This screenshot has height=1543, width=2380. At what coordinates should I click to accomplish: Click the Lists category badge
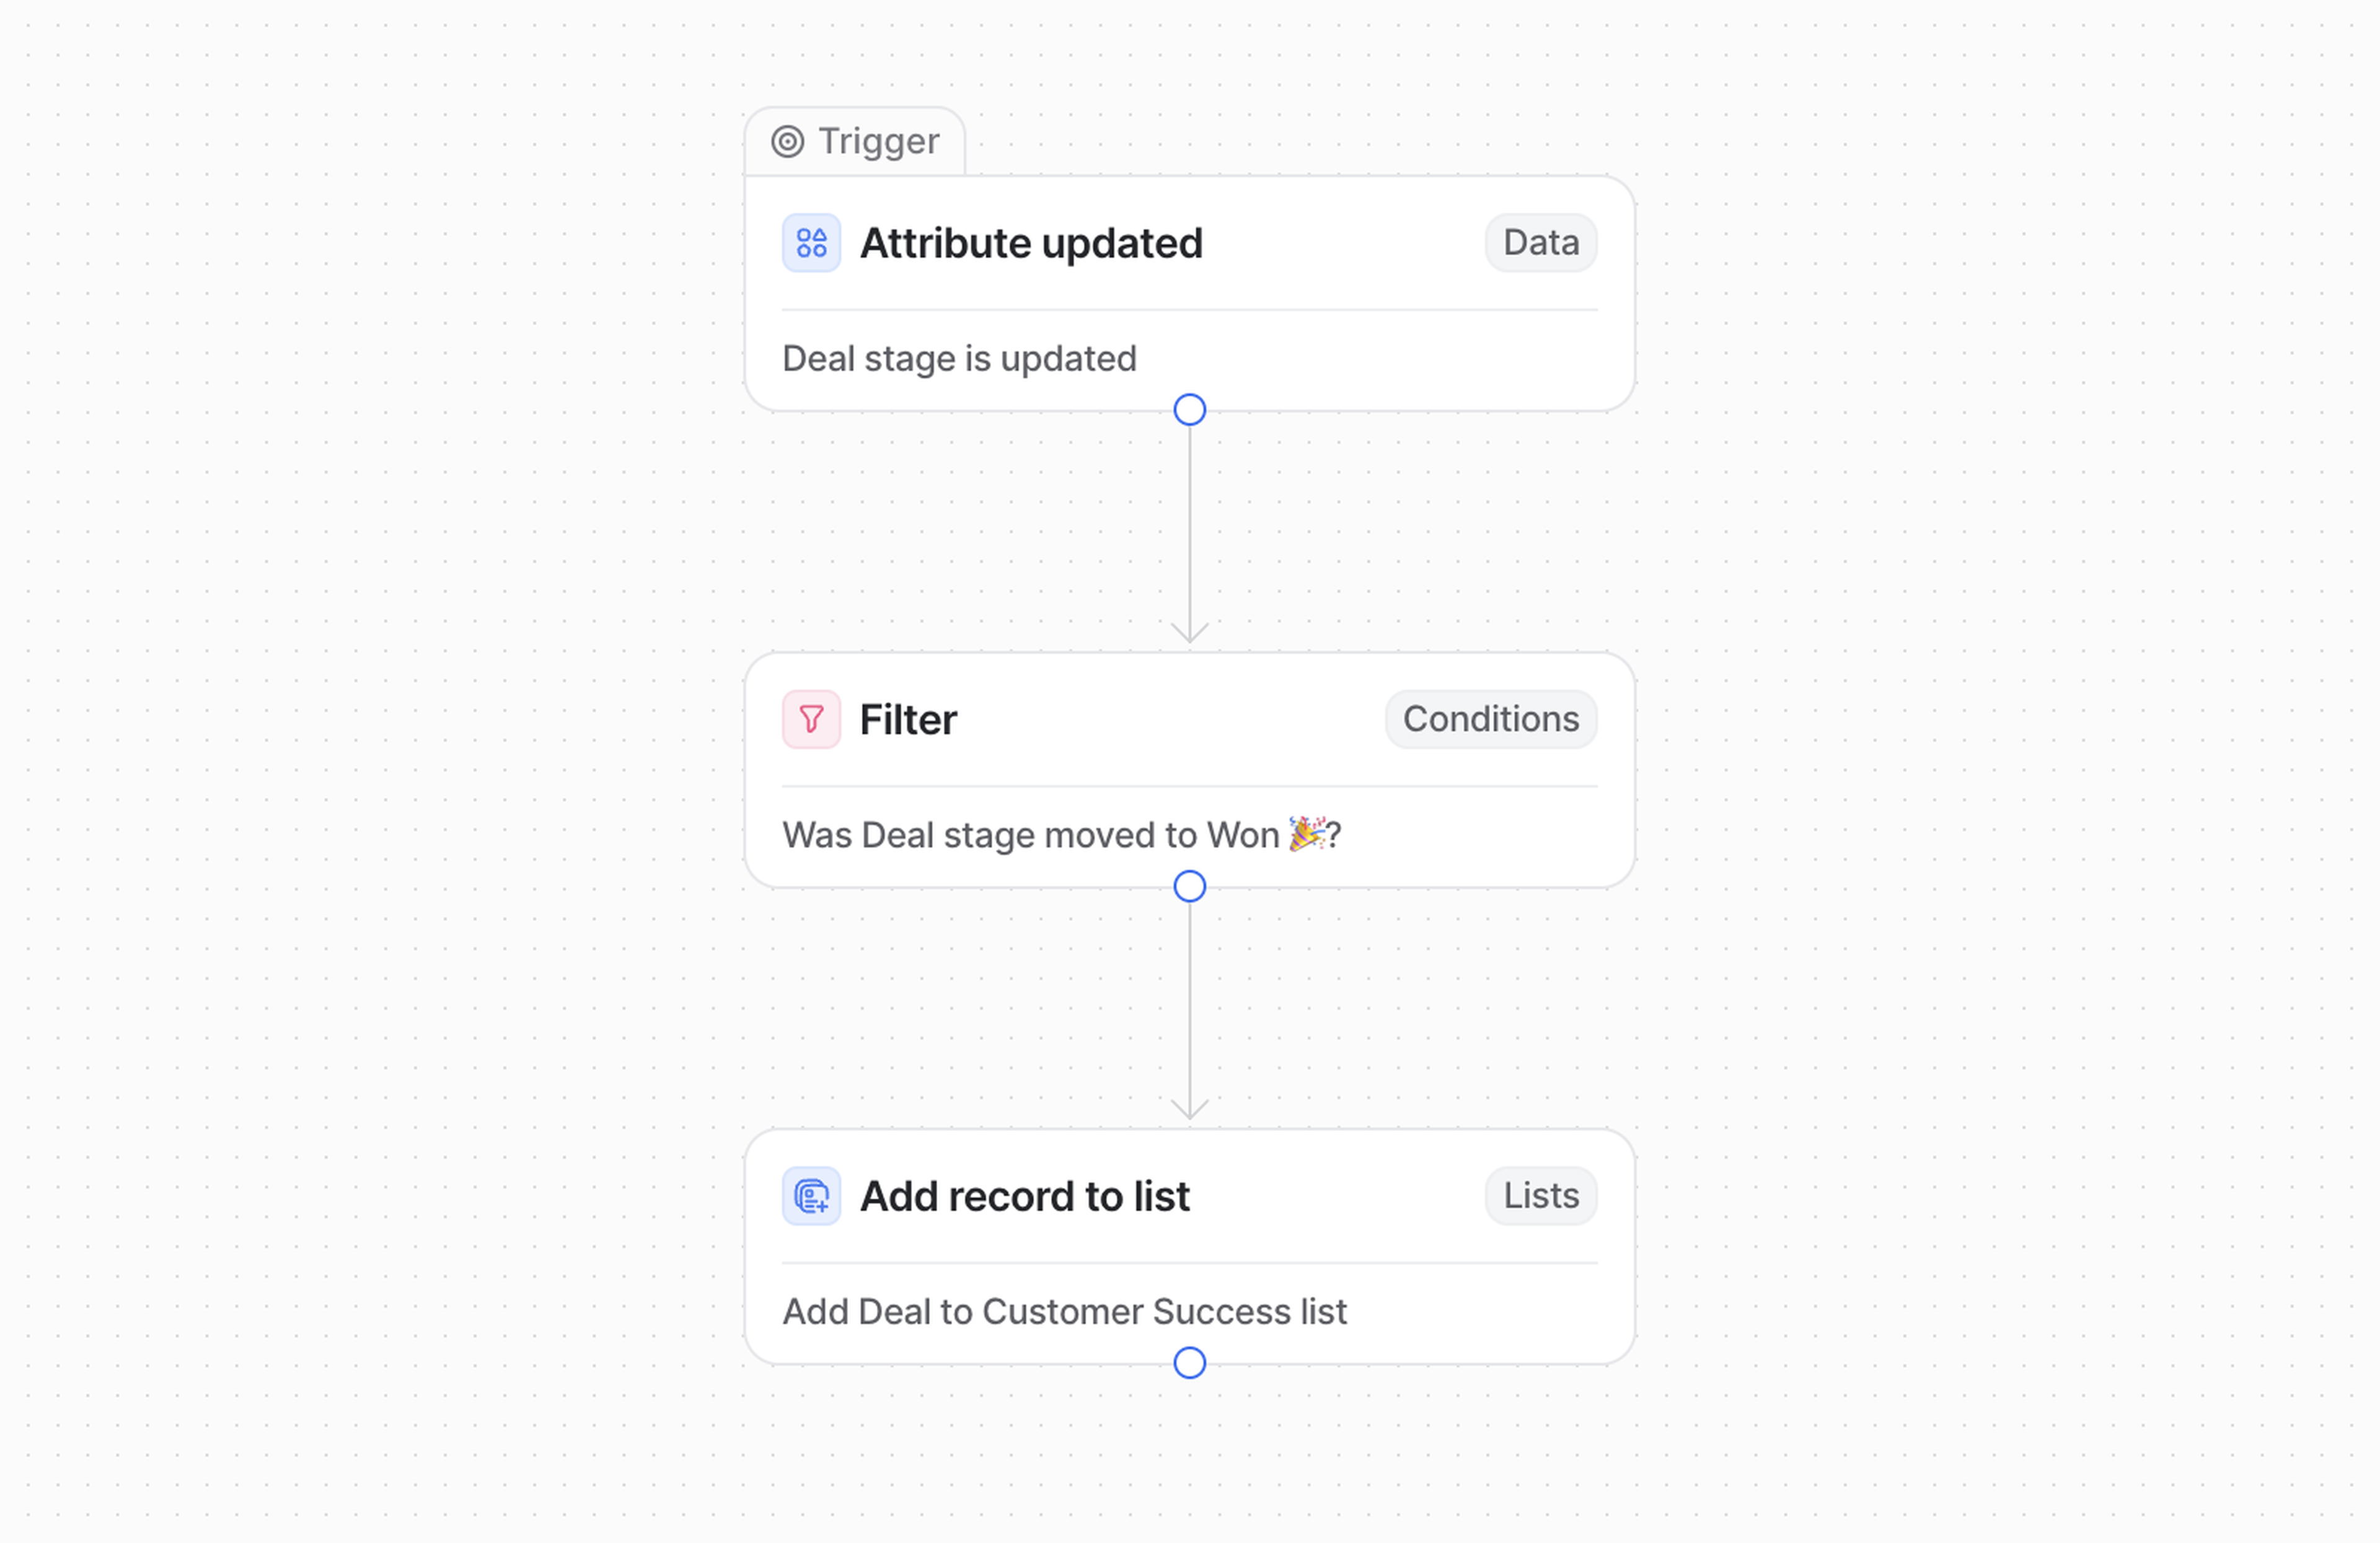[1540, 1196]
